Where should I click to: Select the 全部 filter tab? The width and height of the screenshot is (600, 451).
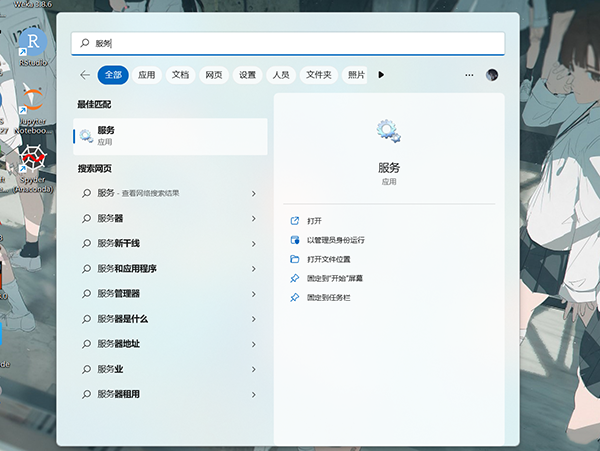click(113, 75)
